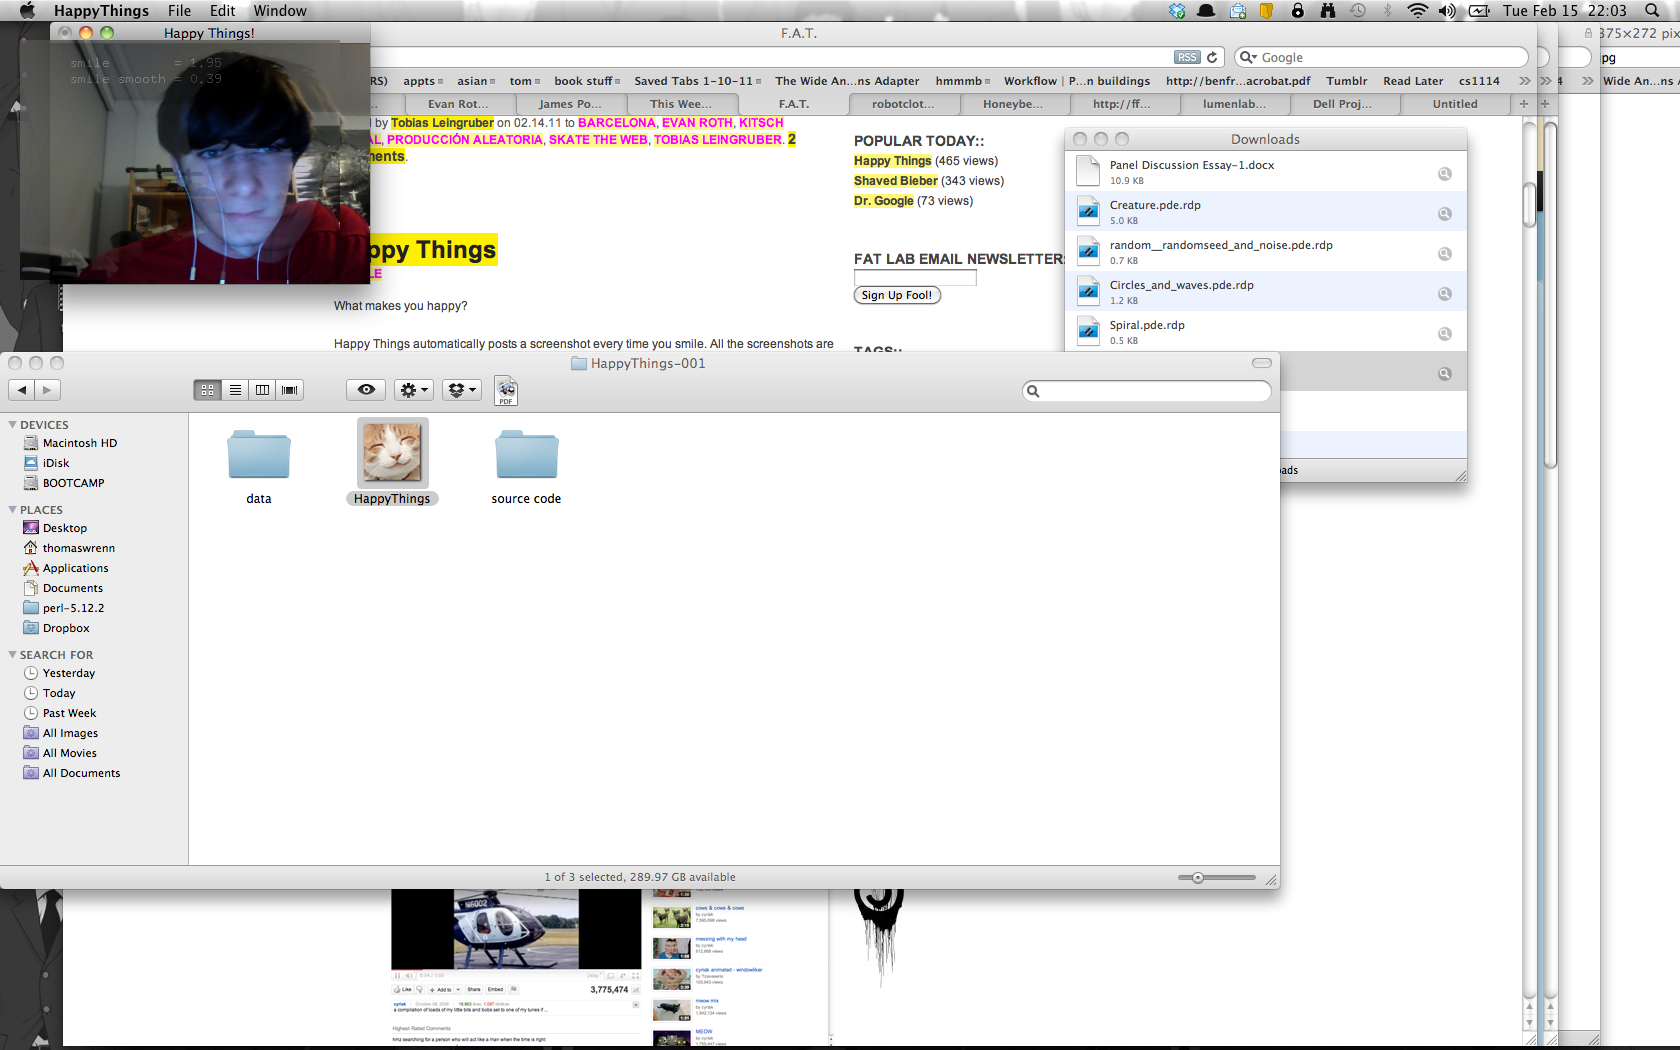Open the File menu
Image resolution: width=1680 pixels, height=1050 pixels.
pos(179,11)
